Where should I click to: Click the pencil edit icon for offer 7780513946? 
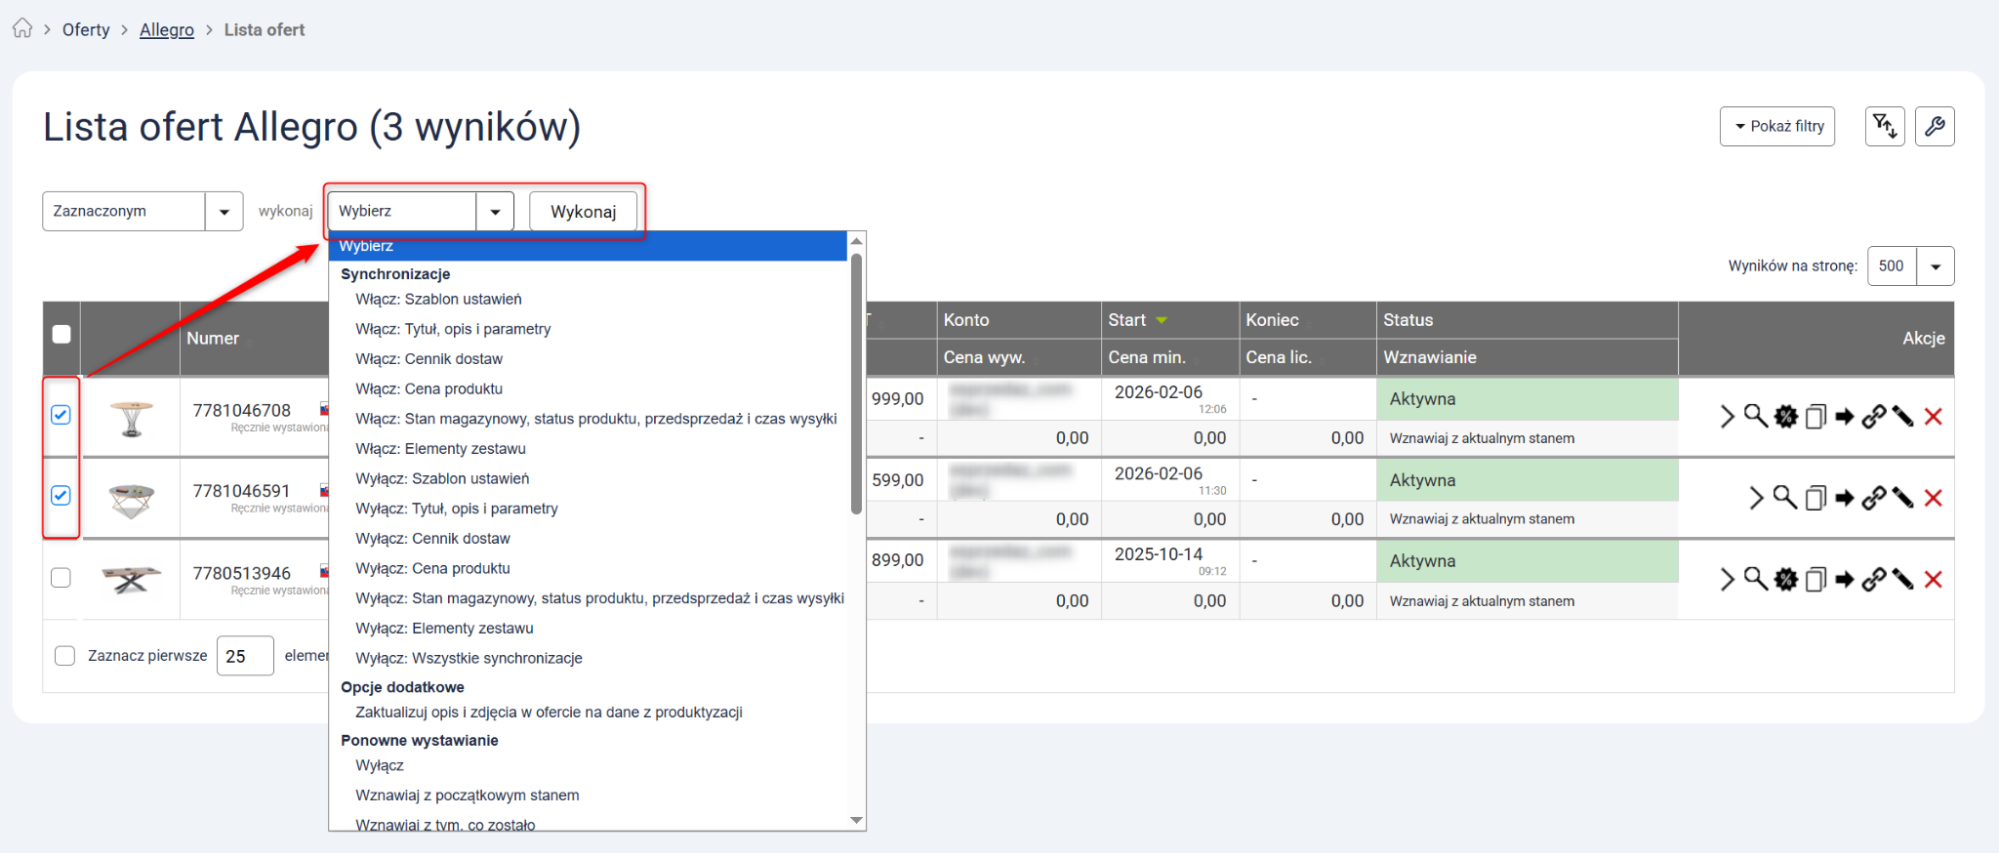1903,580
